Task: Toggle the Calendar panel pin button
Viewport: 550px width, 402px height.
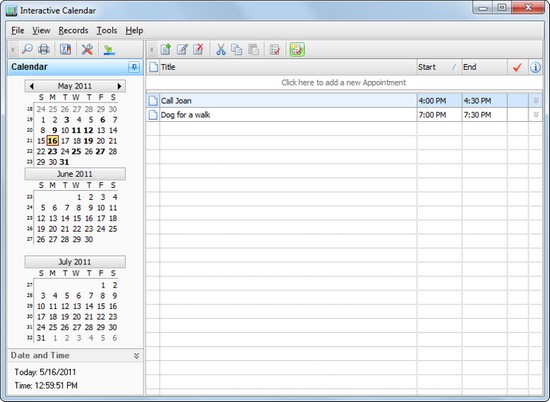Action: tap(134, 67)
